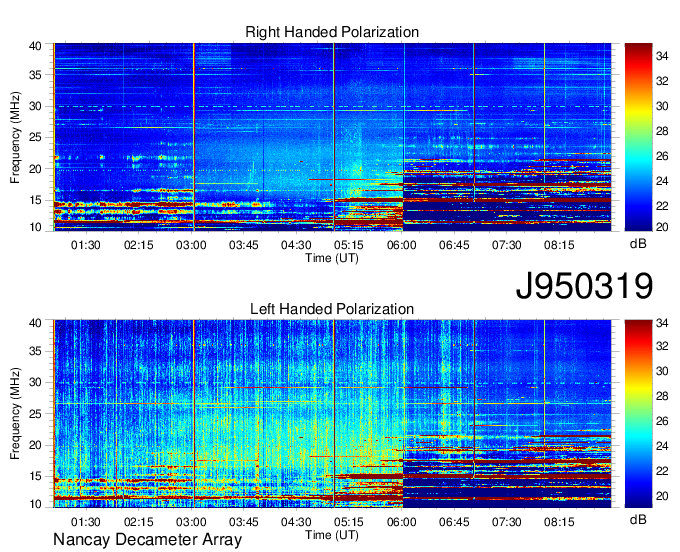Click the 01:30 tick label under bottom plot
This screenshot has width=680, height=552.
tap(85, 522)
